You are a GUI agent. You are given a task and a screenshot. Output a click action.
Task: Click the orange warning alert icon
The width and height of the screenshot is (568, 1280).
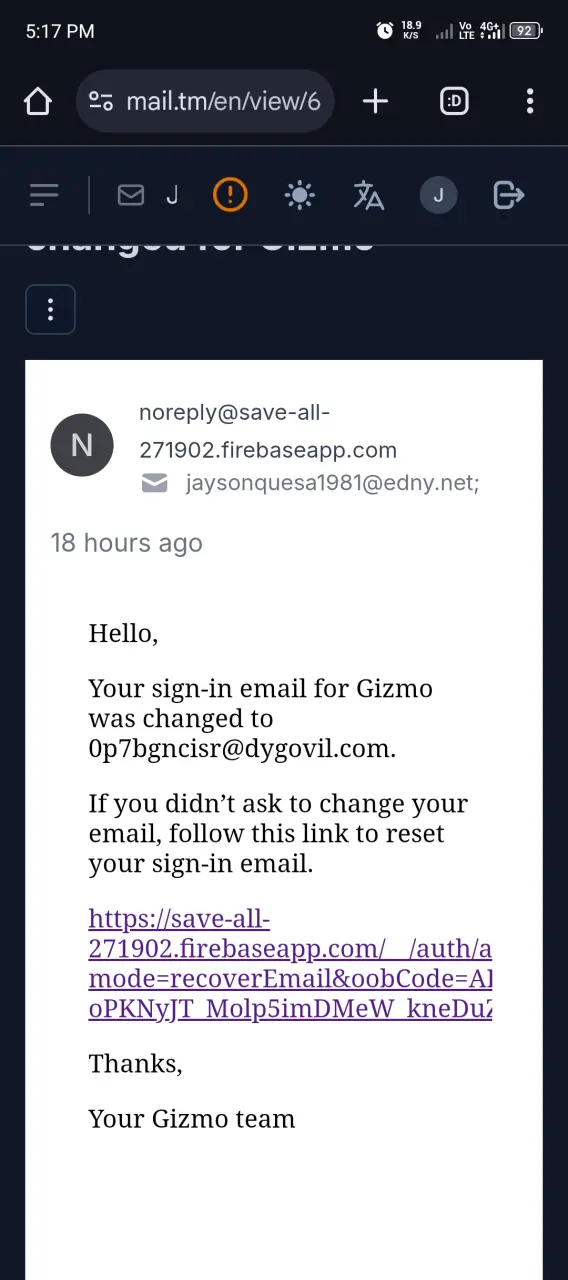tap(230, 194)
